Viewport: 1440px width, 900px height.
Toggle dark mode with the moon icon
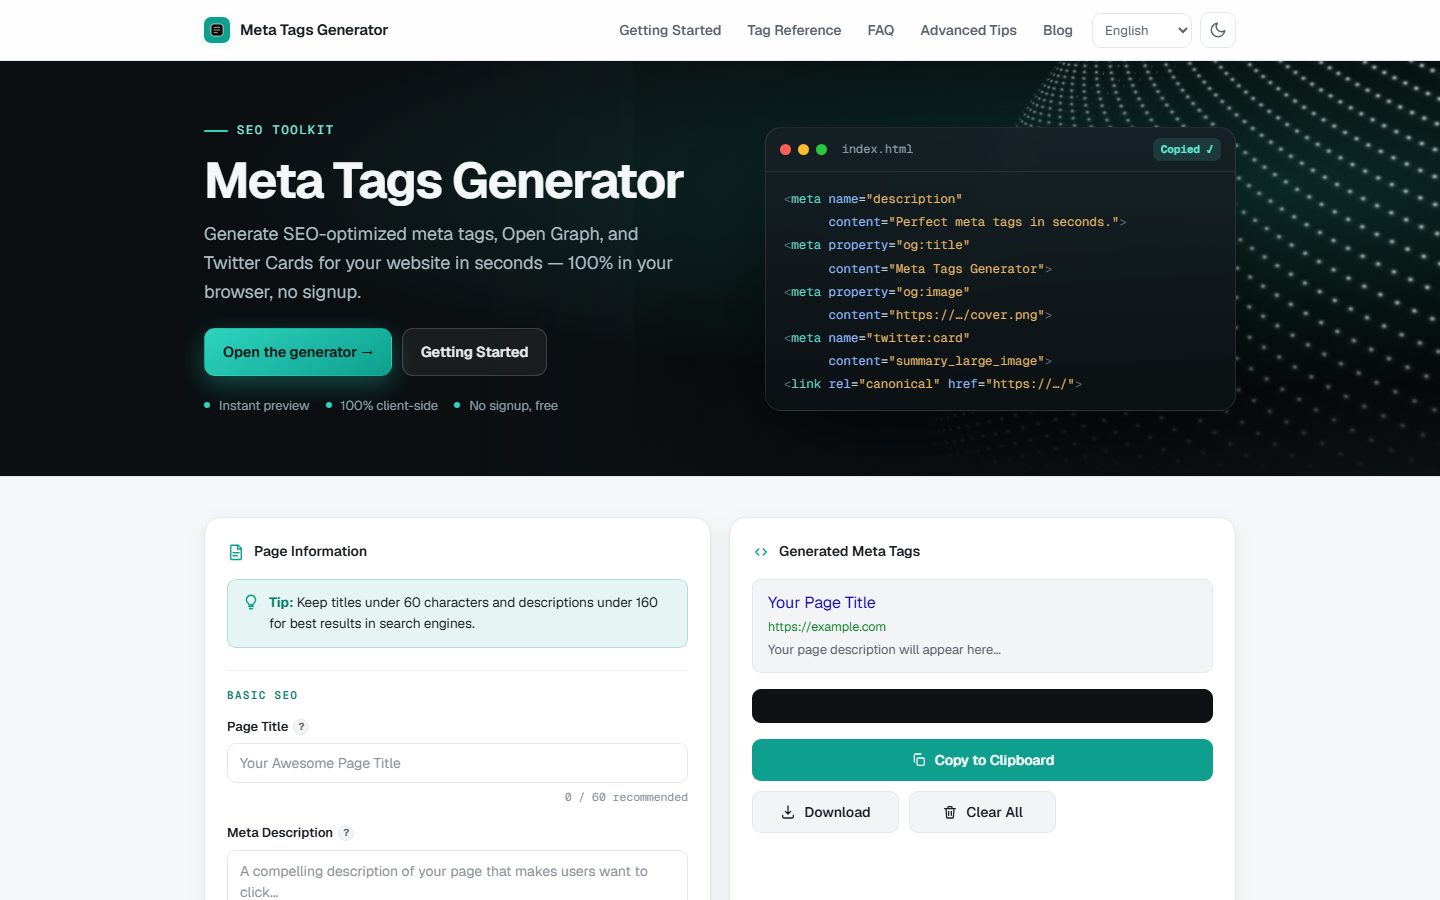[x=1218, y=30]
